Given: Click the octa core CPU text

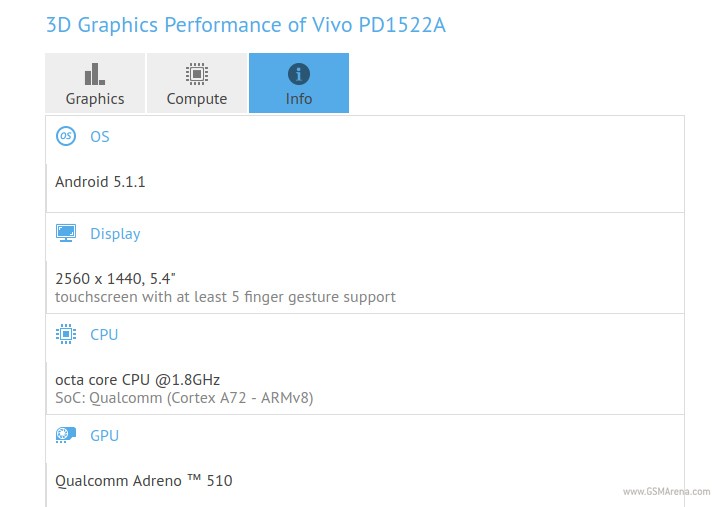Looking at the screenshot, I should [137, 379].
